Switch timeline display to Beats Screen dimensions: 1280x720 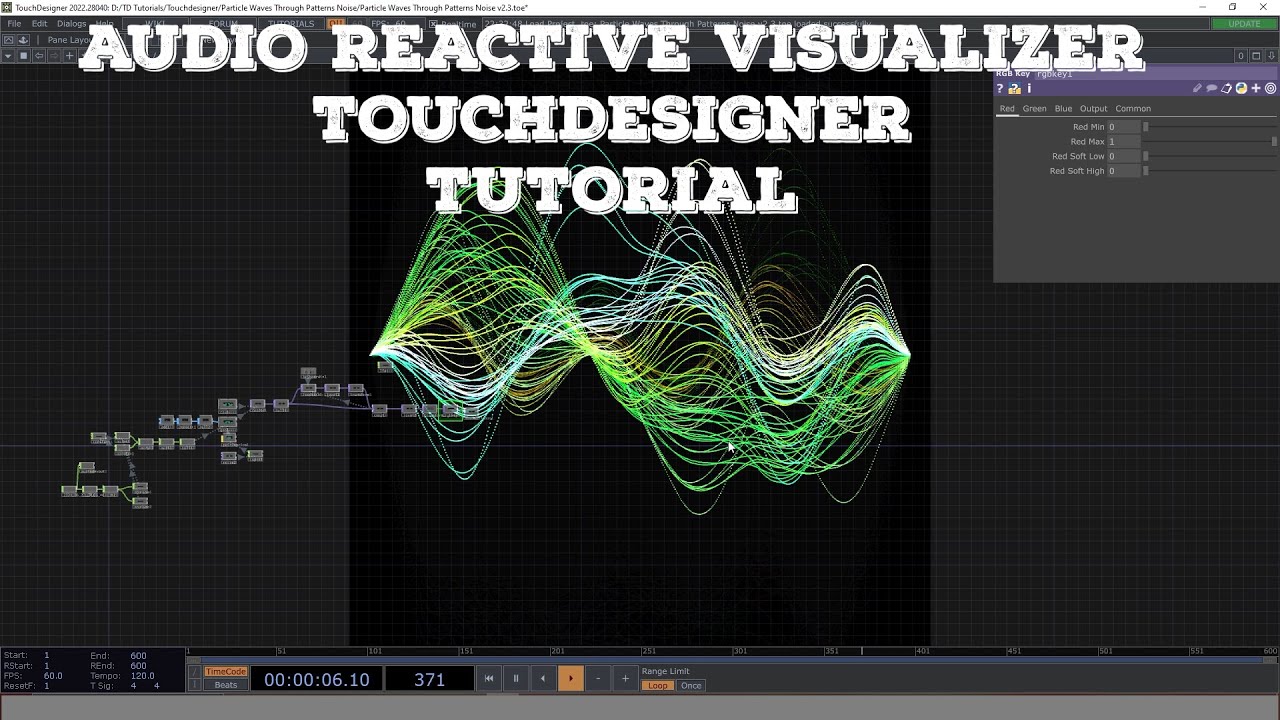click(x=226, y=685)
